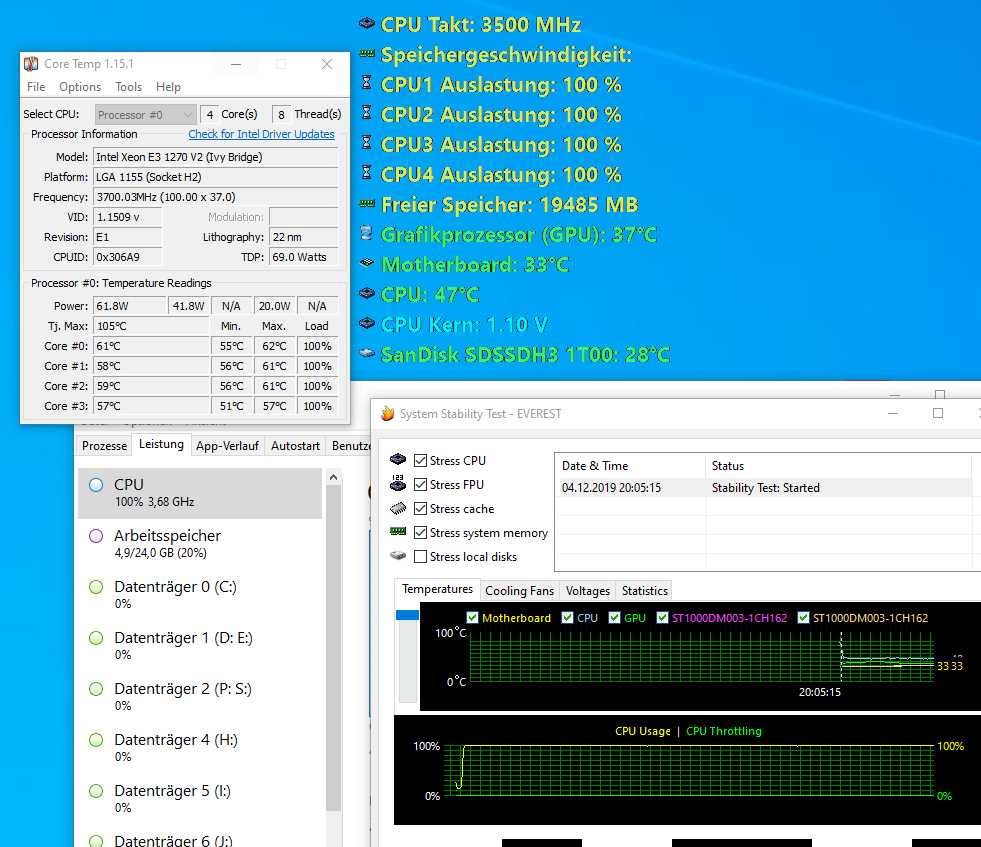Click the Core #0 temperature 61°C
Screen dimensions: 981x847
151,346
